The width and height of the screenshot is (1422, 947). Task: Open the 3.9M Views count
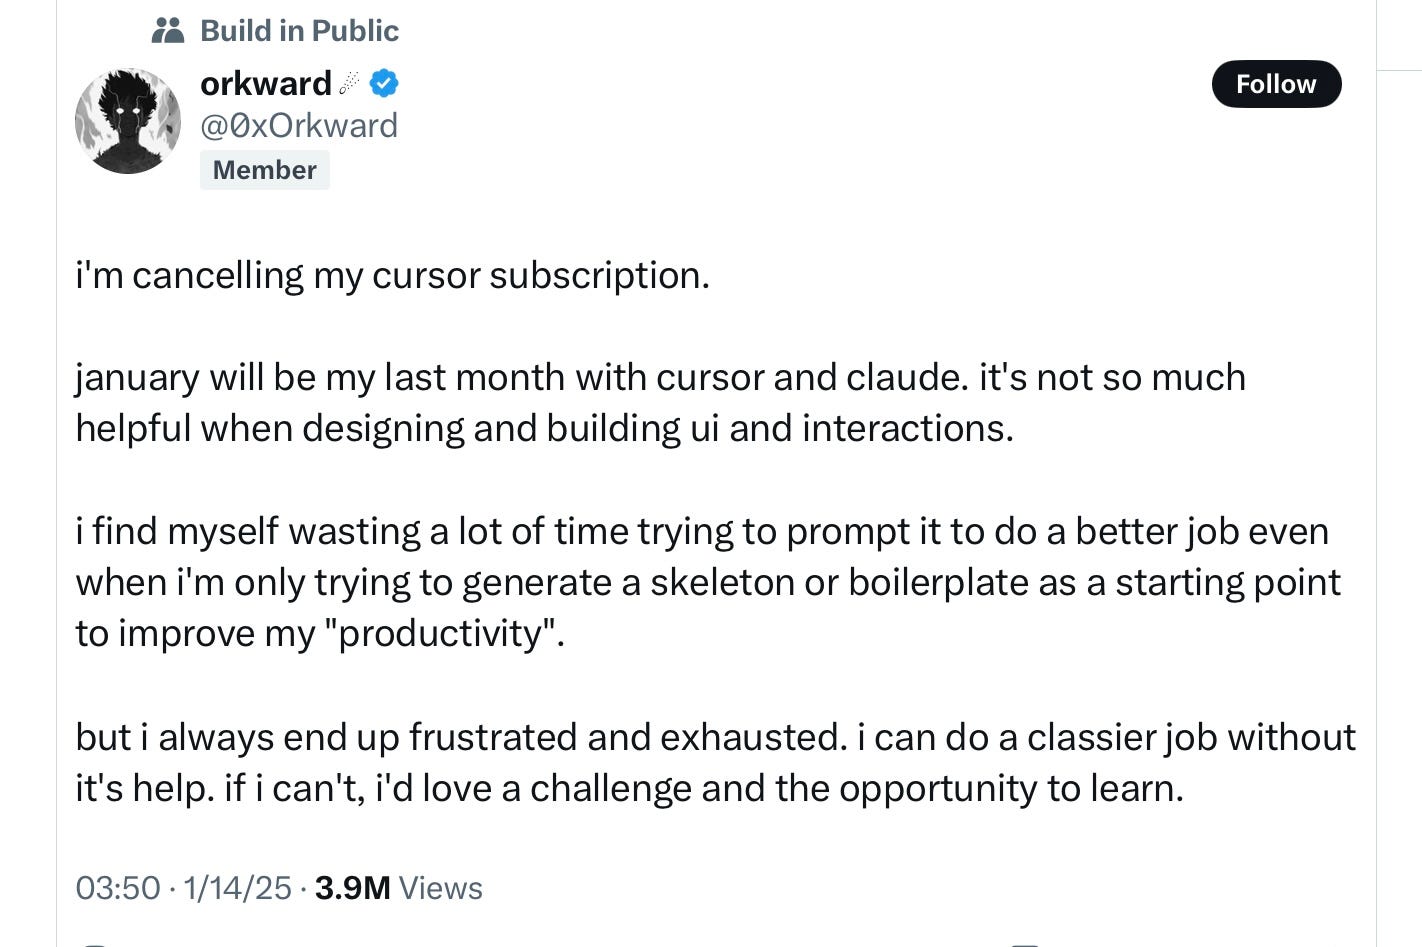(x=398, y=888)
